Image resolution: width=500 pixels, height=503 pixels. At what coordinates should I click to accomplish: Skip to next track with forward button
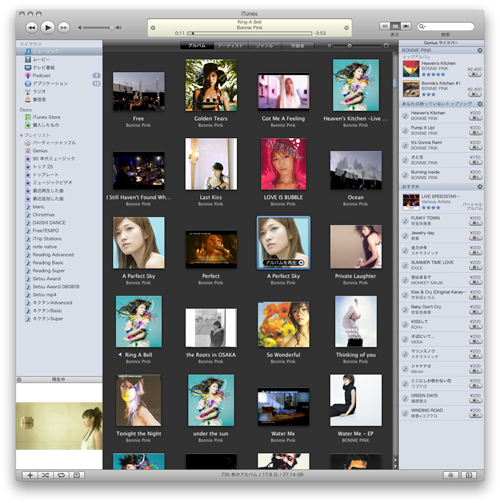64,28
